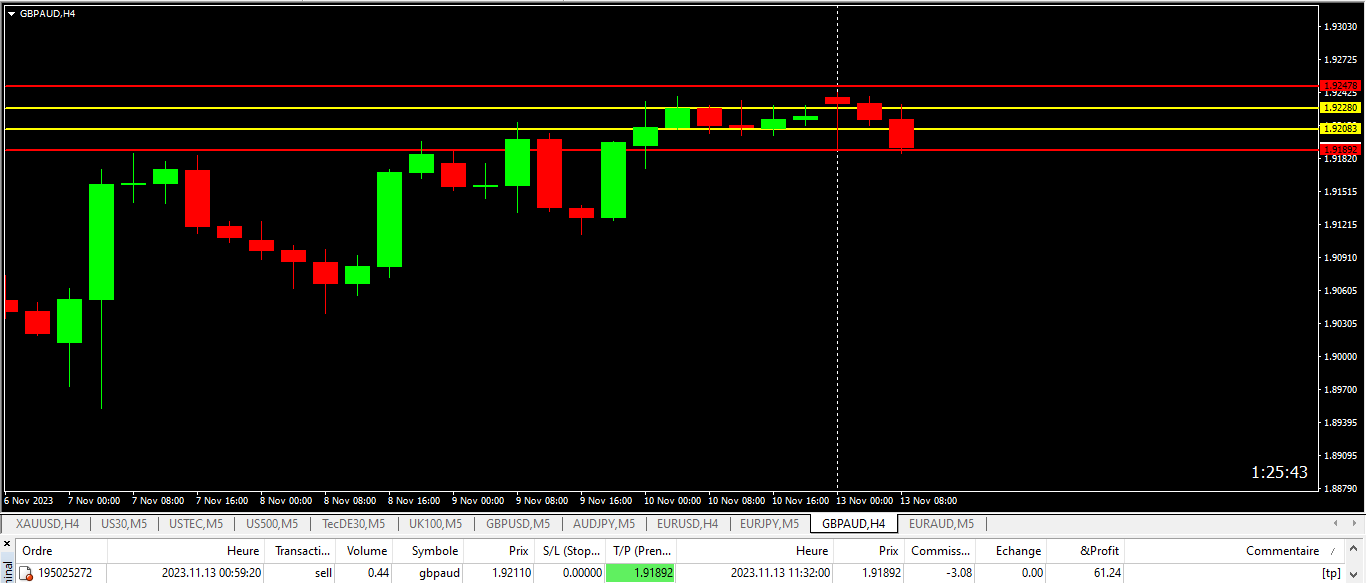Sort by the first Heure column header
Viewport: 1366px width, 583px height.
185,551
